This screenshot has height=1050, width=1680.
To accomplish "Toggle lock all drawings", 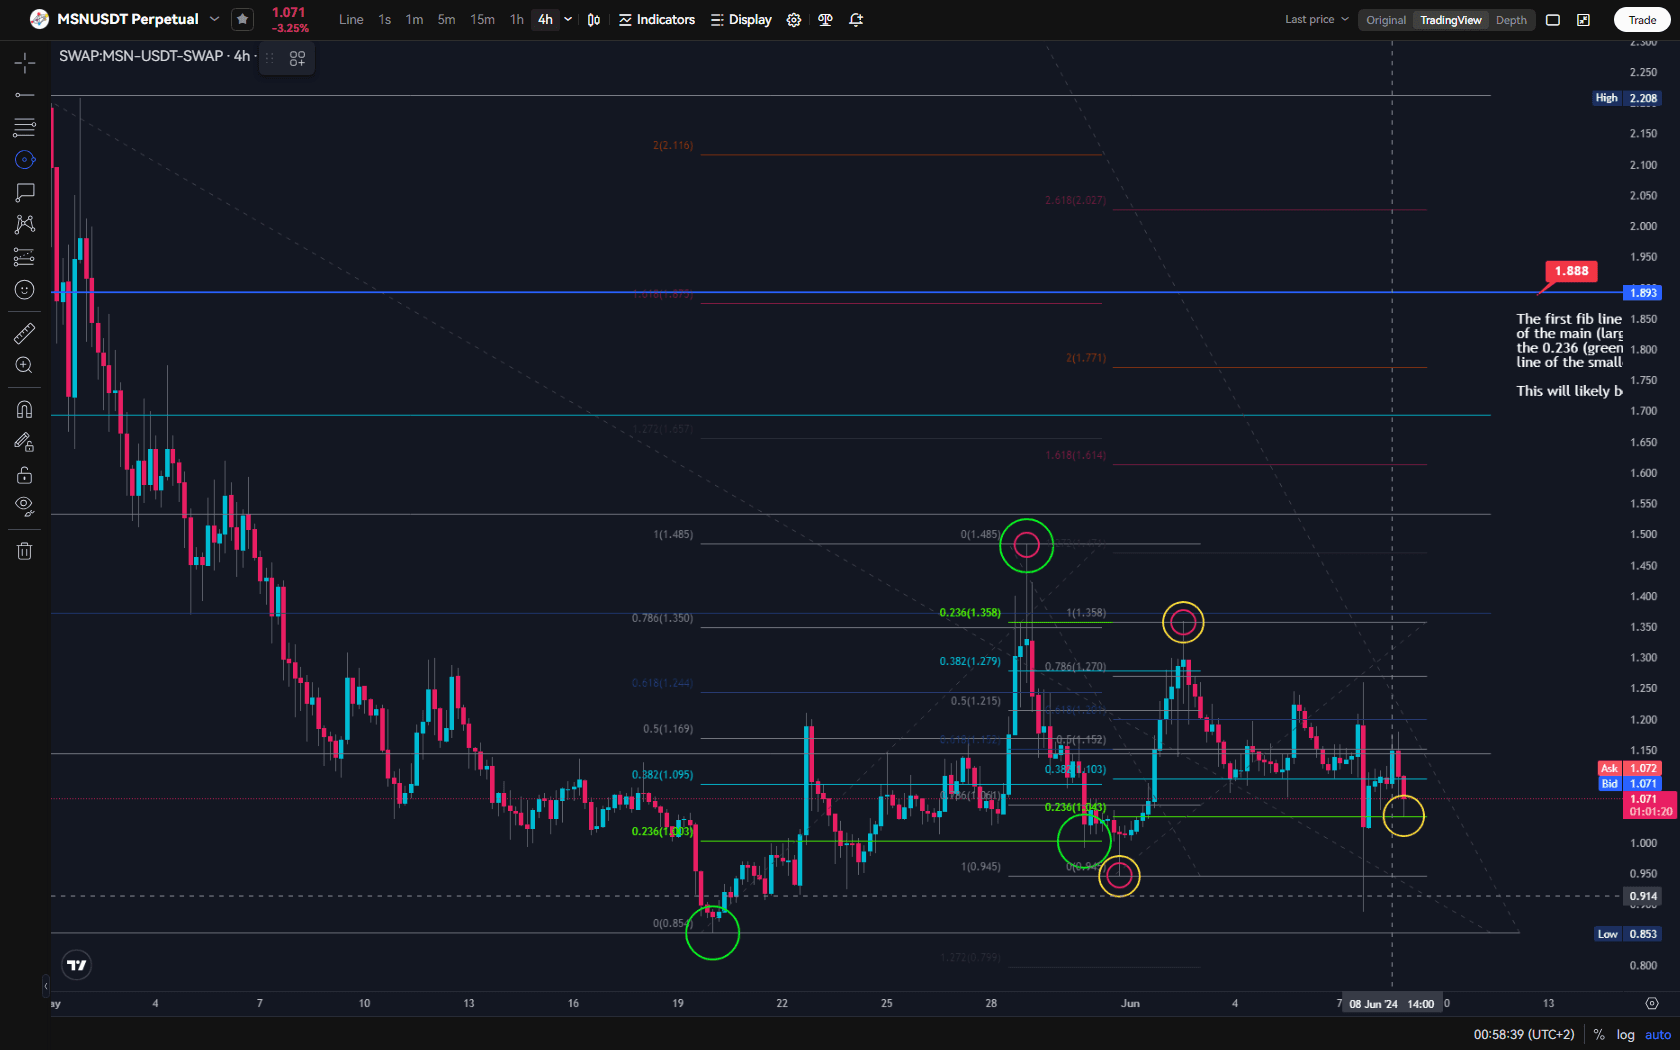I will pyautogui.click(x=25, y=474).
